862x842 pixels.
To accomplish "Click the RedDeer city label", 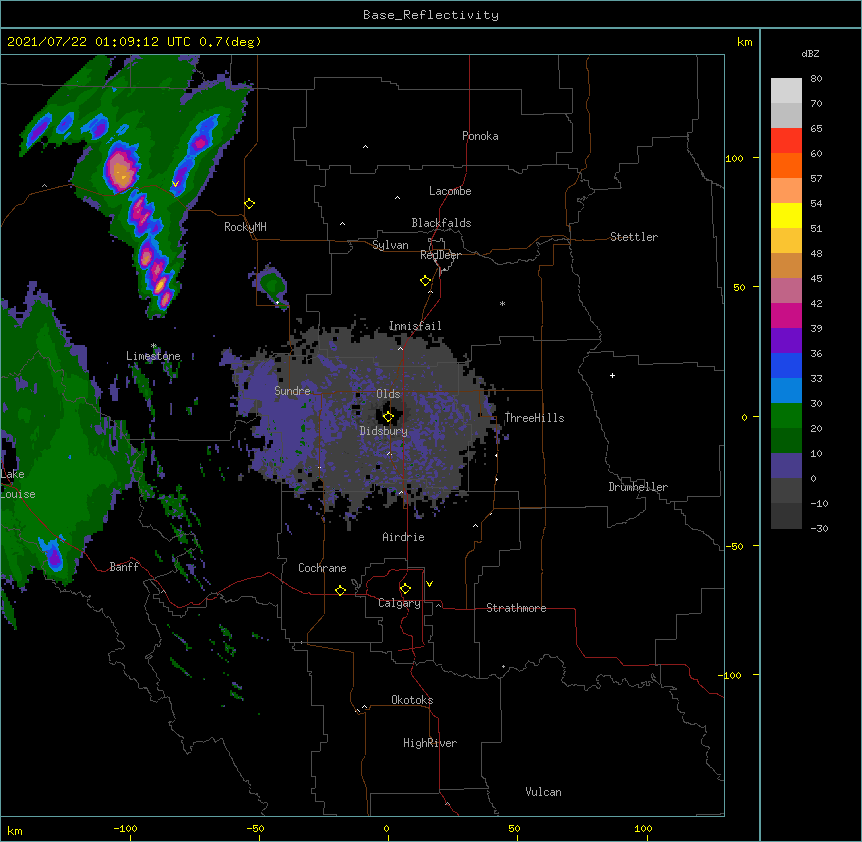I will tap(440, 255).
